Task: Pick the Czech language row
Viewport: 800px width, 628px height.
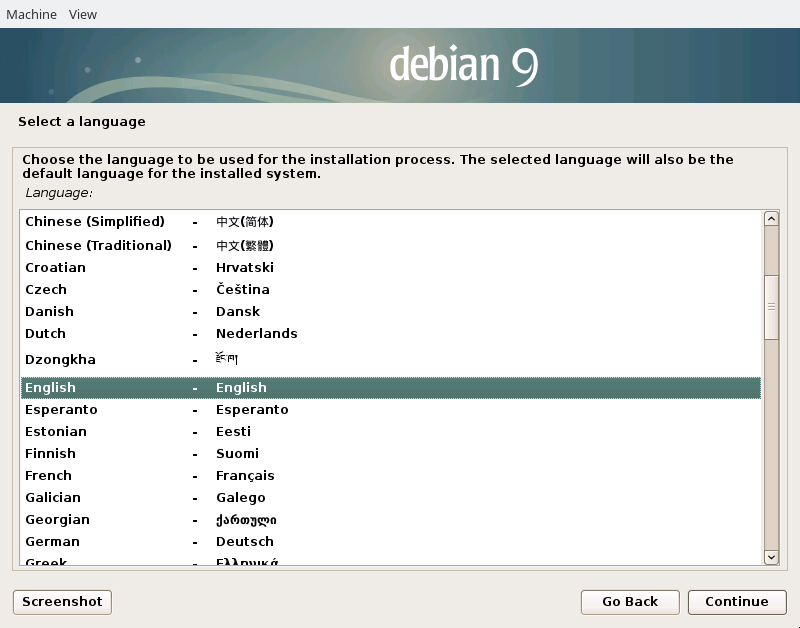Action: 391,289
